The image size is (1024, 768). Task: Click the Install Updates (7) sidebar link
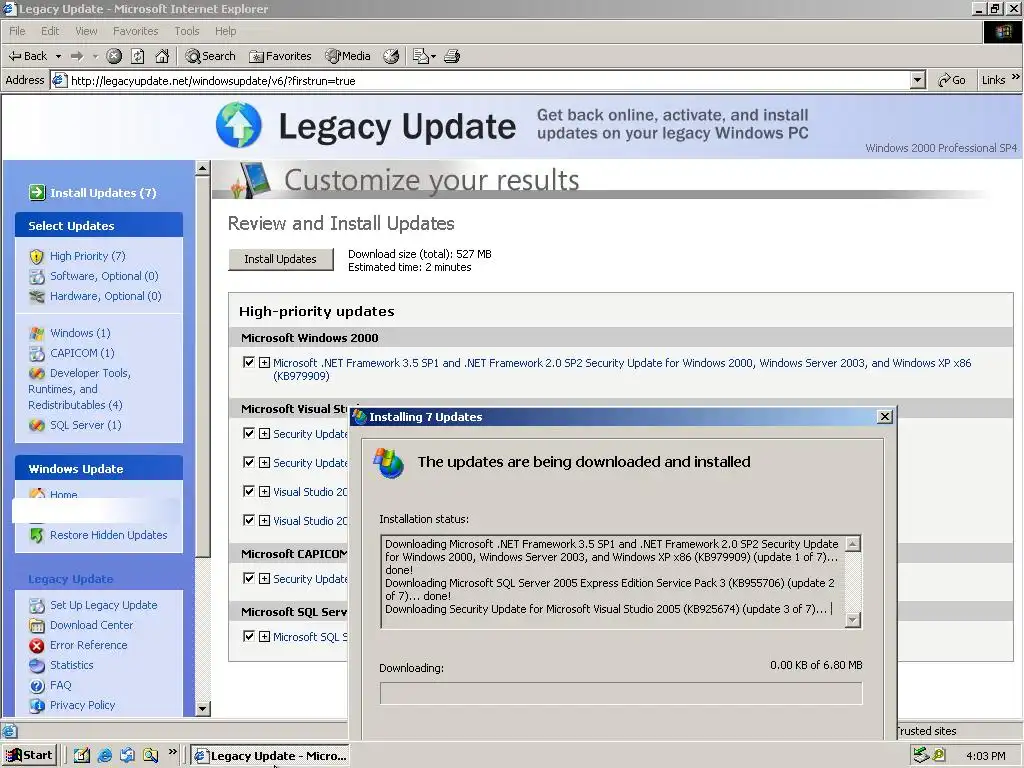[93, 193]
